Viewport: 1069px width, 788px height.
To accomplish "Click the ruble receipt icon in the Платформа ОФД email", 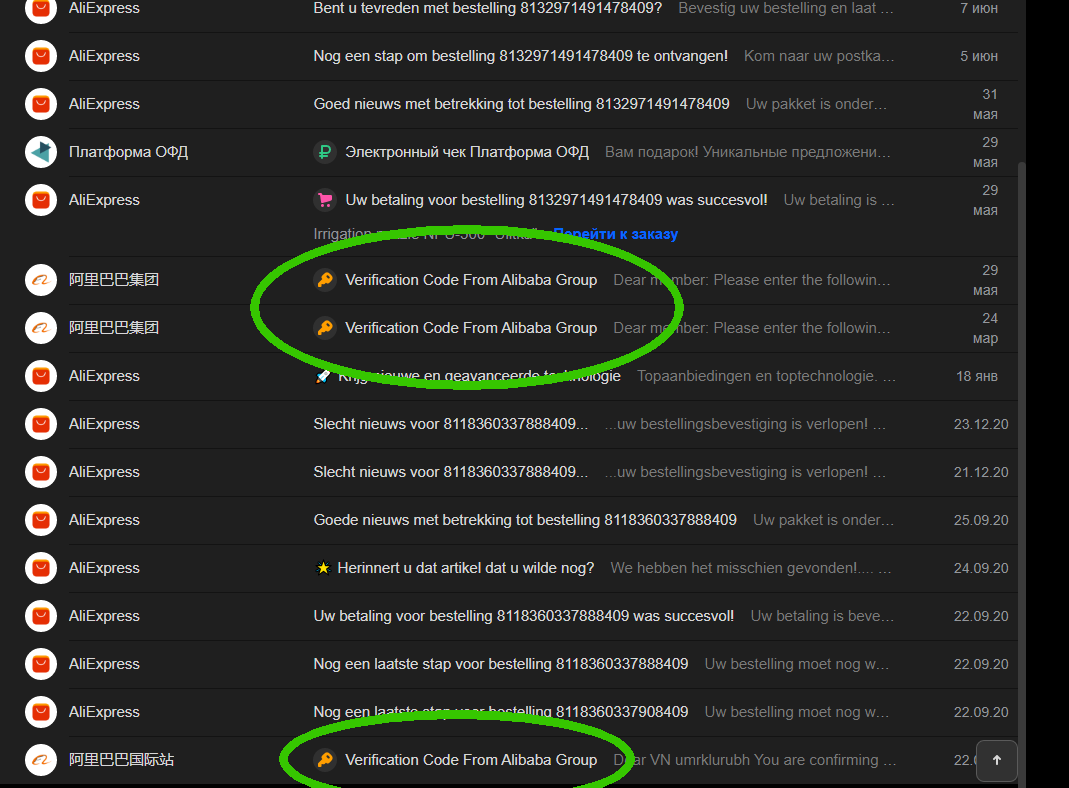I will tap(325, 151).
